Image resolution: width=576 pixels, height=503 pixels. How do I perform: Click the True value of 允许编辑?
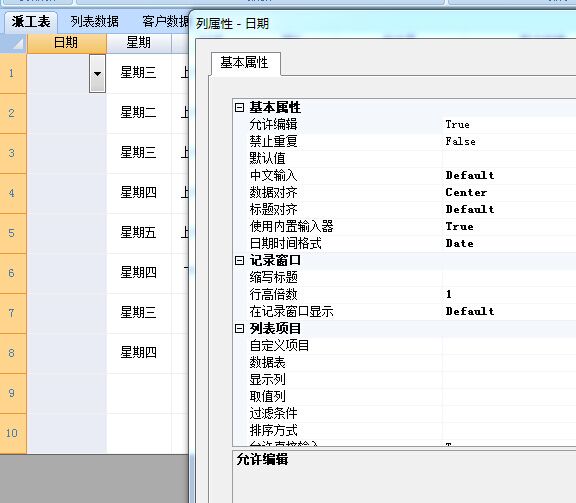click(x=457, y=125)
